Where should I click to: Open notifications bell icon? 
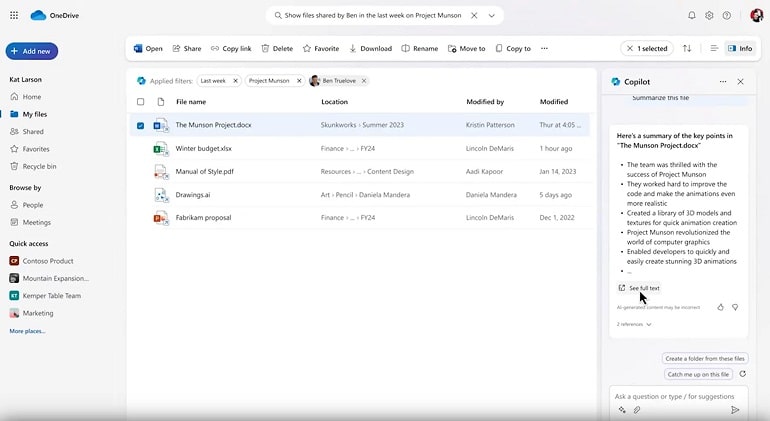tap(691, 15)
